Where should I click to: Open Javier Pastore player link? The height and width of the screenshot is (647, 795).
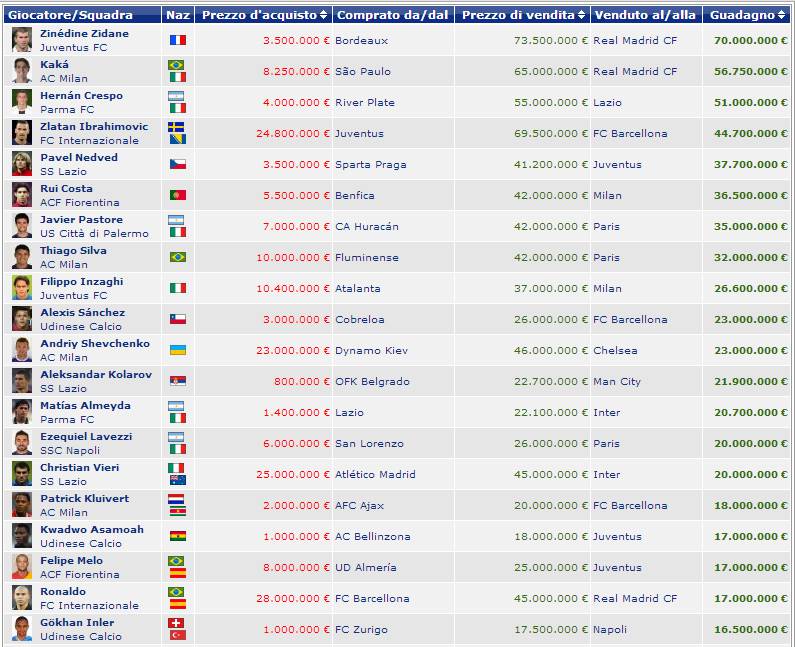click(x=81, y=220)
